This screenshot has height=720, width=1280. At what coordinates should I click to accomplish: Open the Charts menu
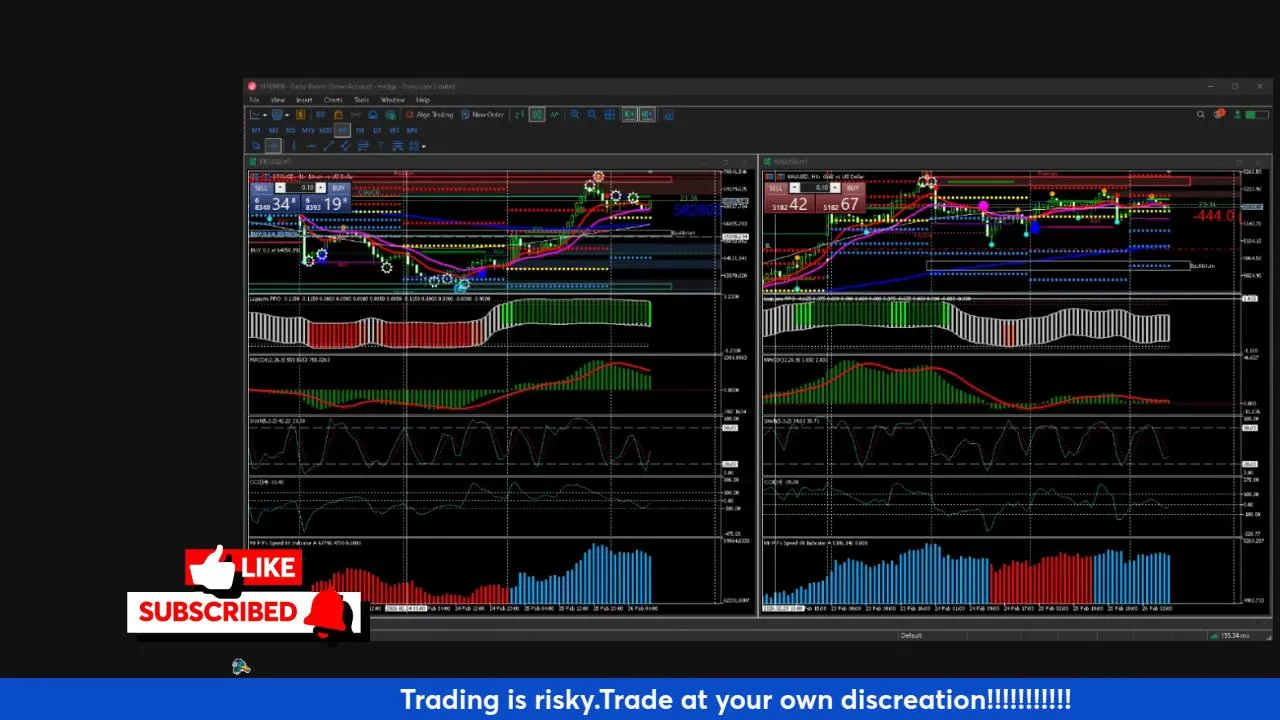tap(333, 100)
